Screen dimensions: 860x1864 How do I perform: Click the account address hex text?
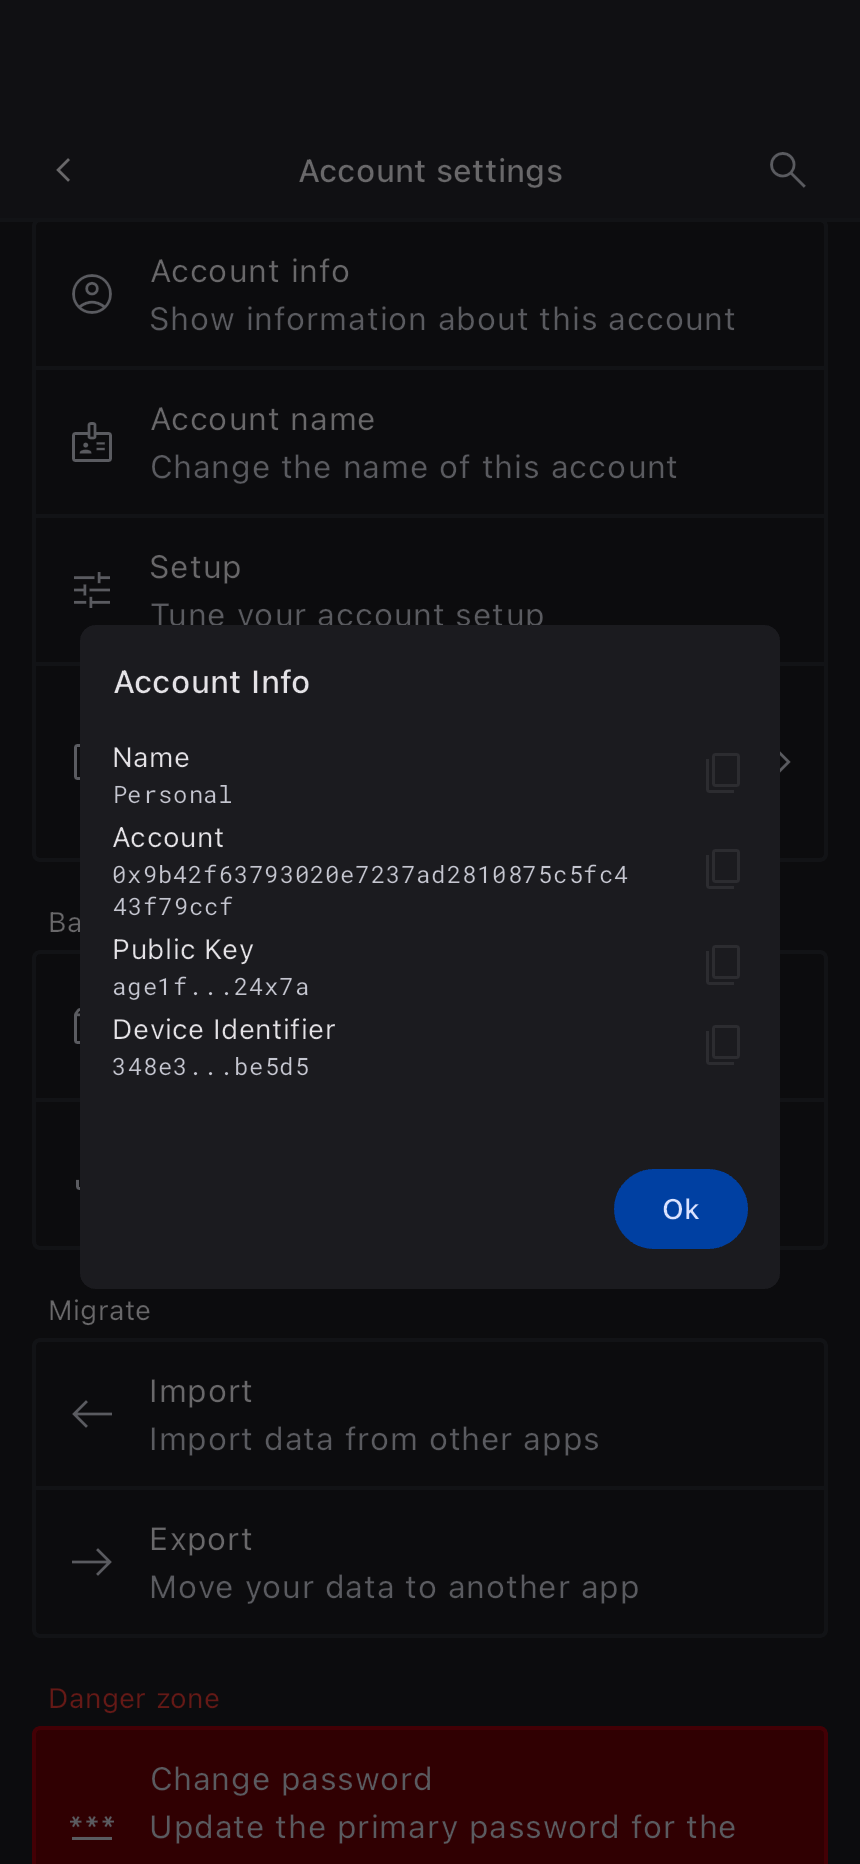370,890
